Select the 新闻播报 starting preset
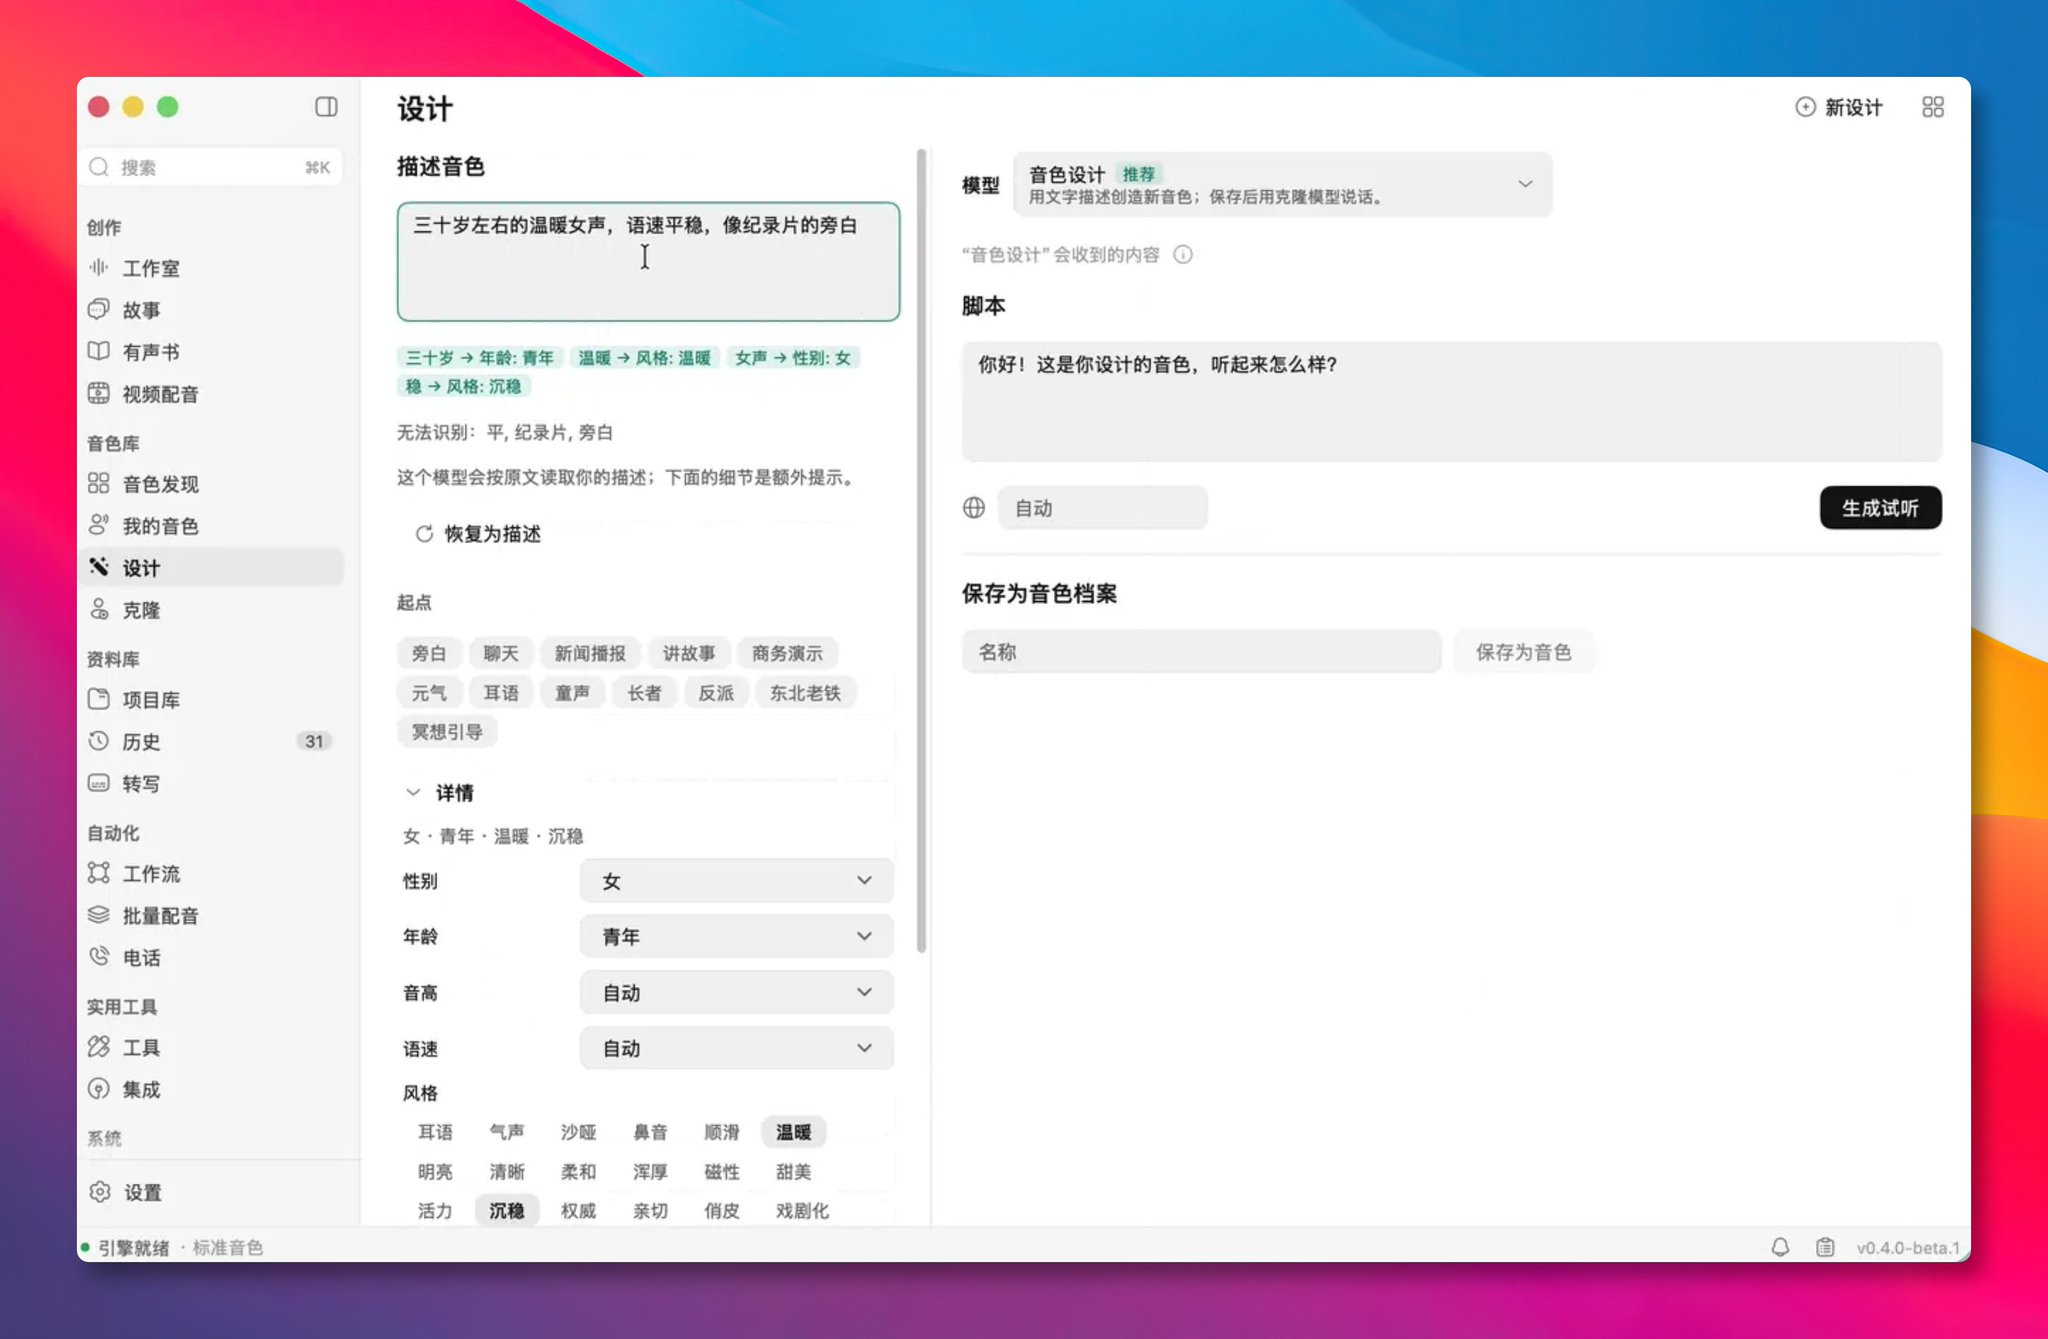Image resolution: width=2048 pixels, height=1339 pixels. 590,653
